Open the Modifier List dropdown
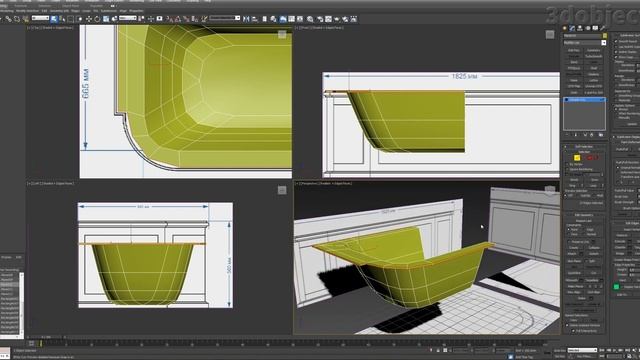The image size is (640, 360). tap(584, 42)
